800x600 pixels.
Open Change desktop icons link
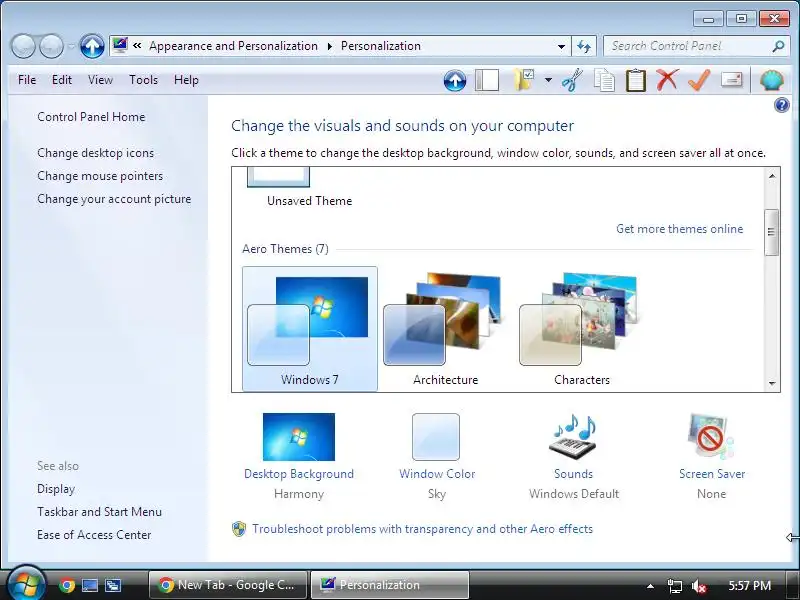(95, 153)
